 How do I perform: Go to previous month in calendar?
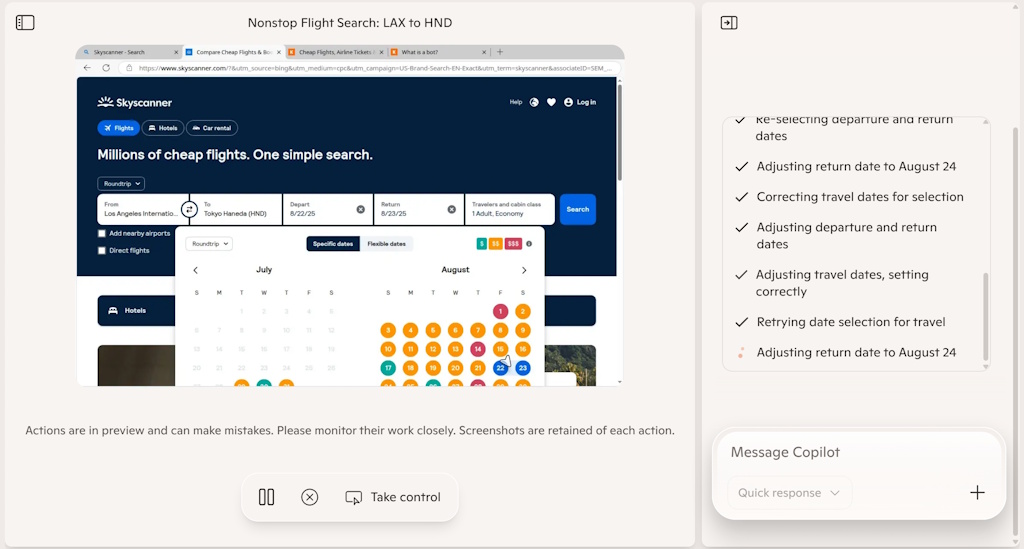point(195,270)
